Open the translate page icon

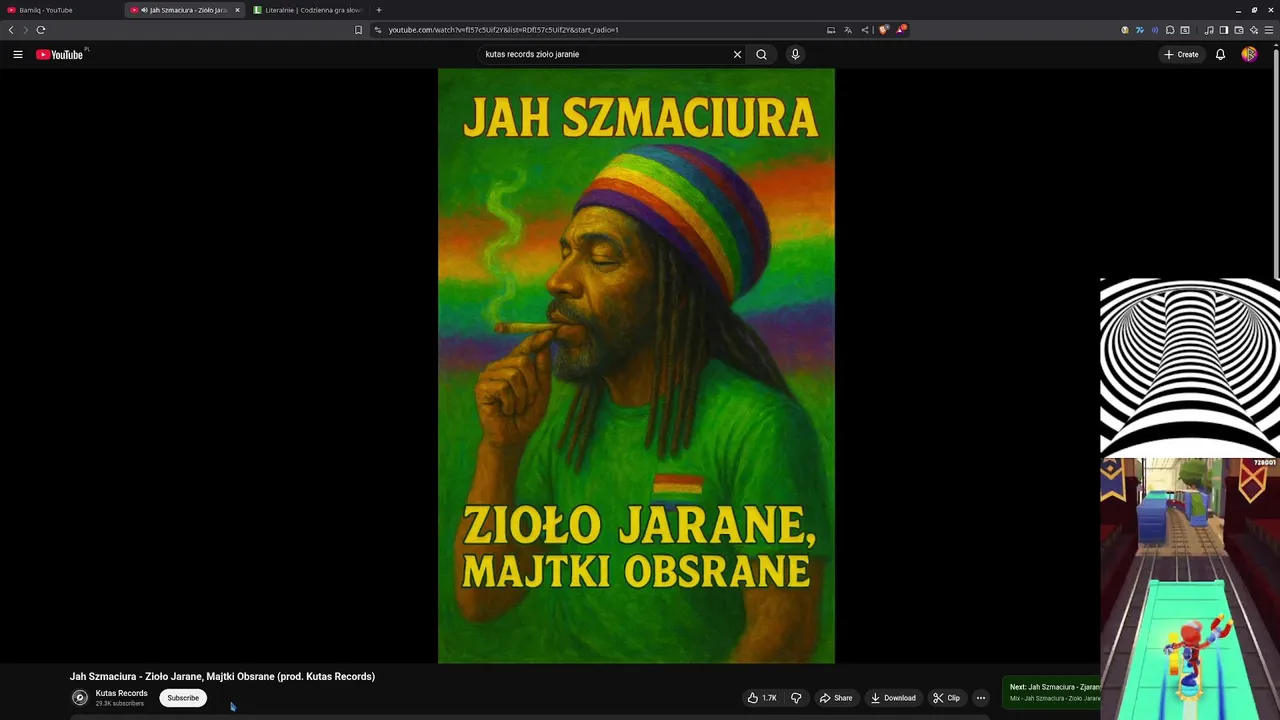pos(848,30)
